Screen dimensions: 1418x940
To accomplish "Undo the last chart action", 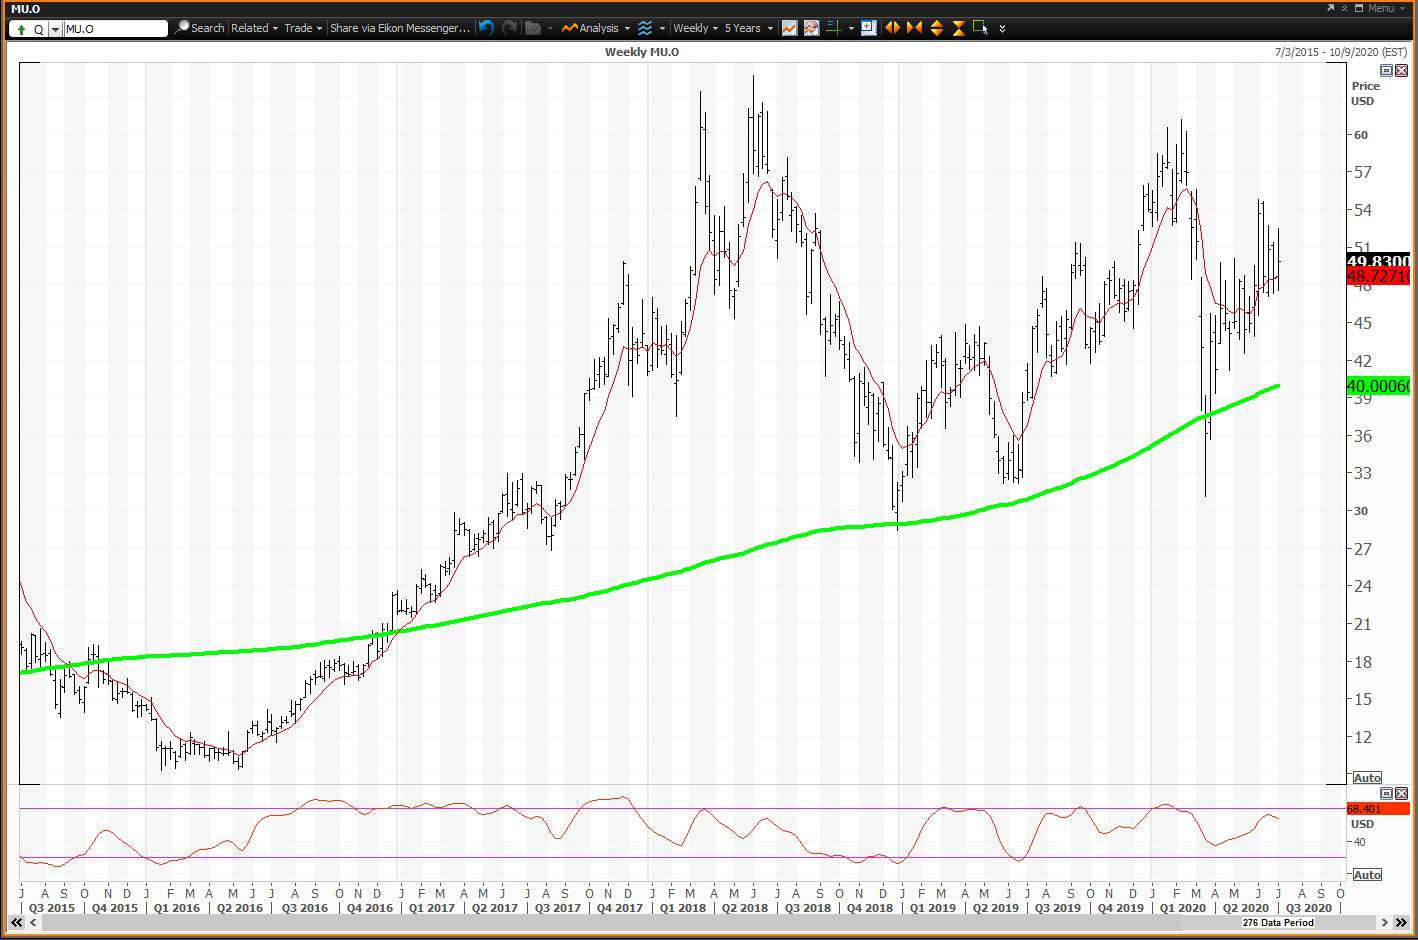I will pyautogui.click(x=486, y=28).
